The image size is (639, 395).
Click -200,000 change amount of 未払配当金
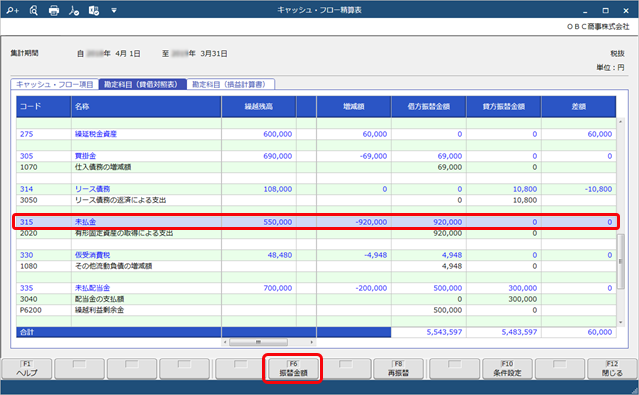(x=371, y=288)
